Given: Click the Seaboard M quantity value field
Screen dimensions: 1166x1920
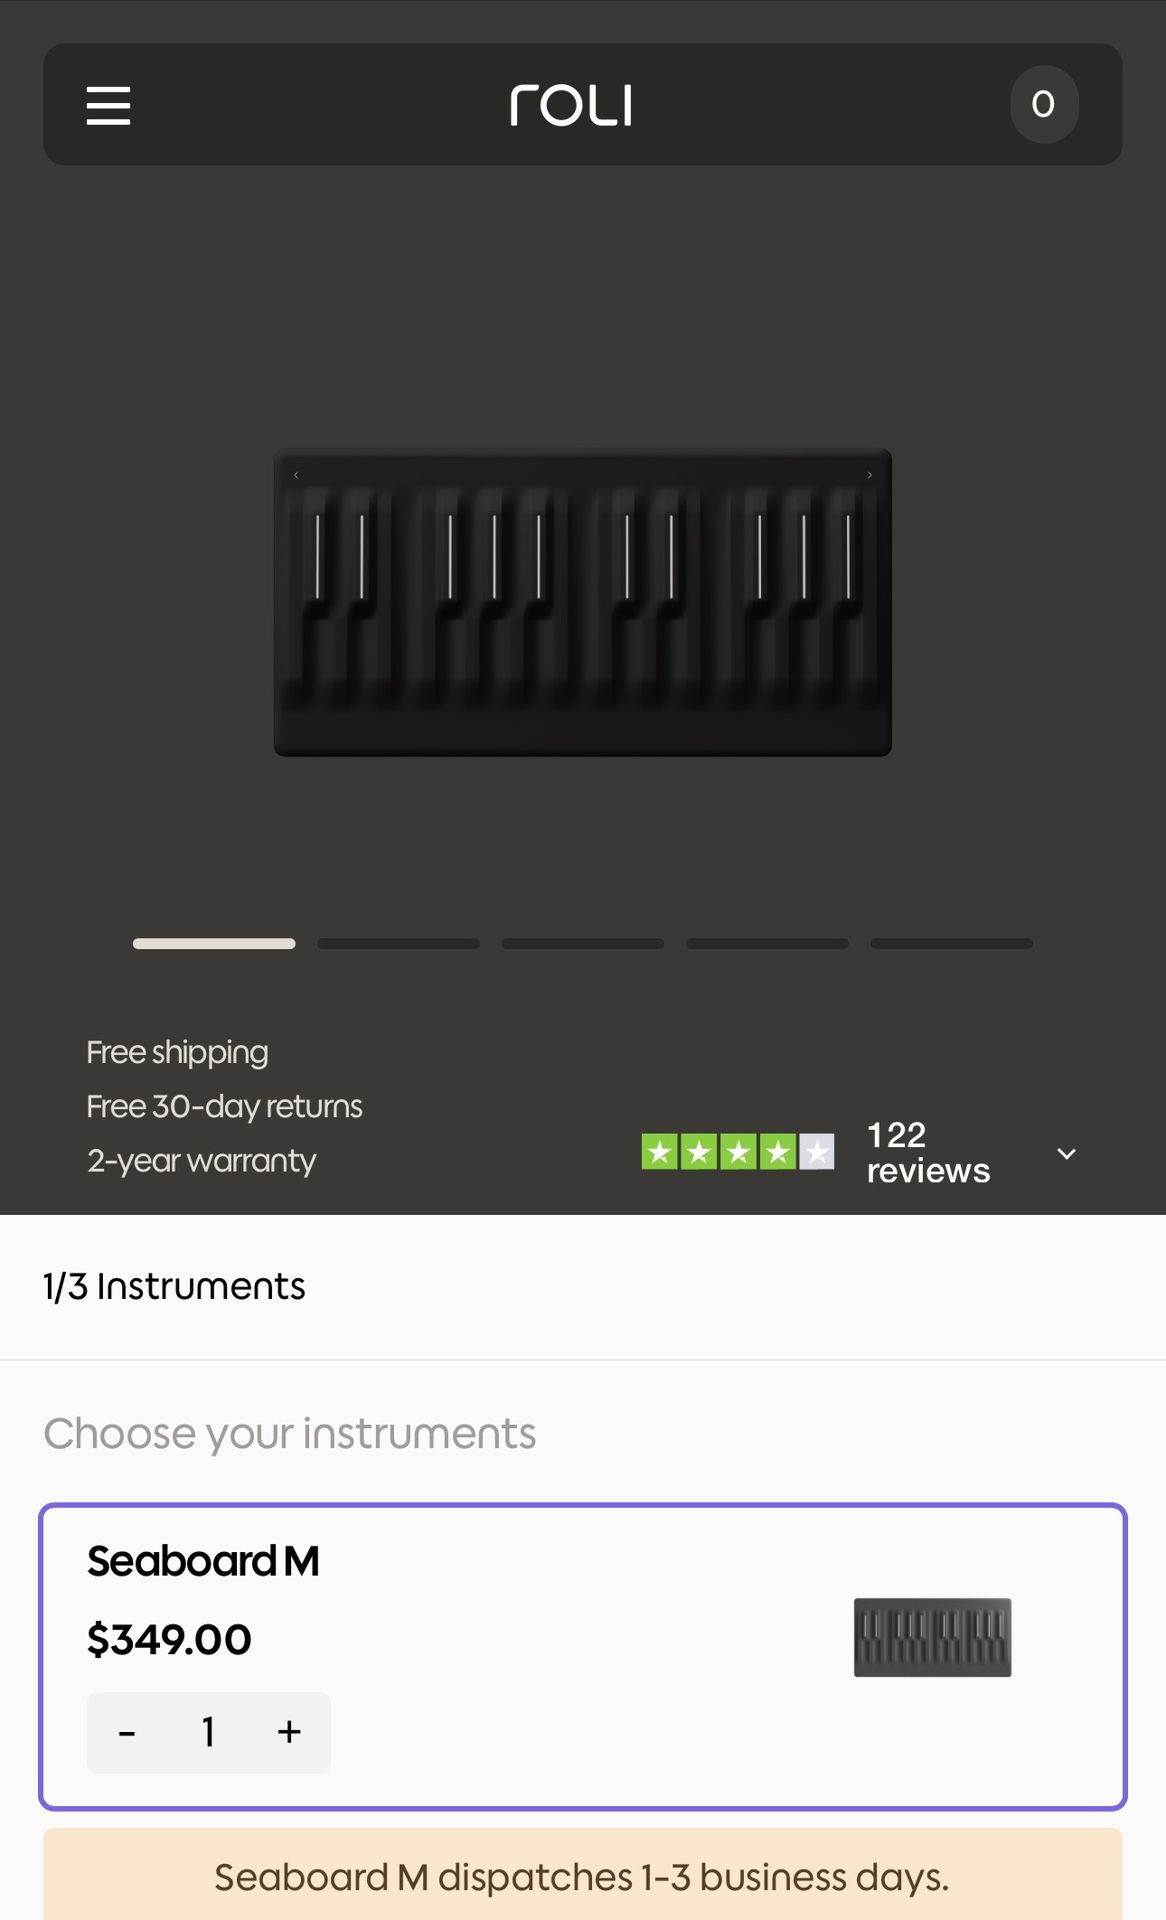Looking at the screenshot, I should click(208, 1732).
